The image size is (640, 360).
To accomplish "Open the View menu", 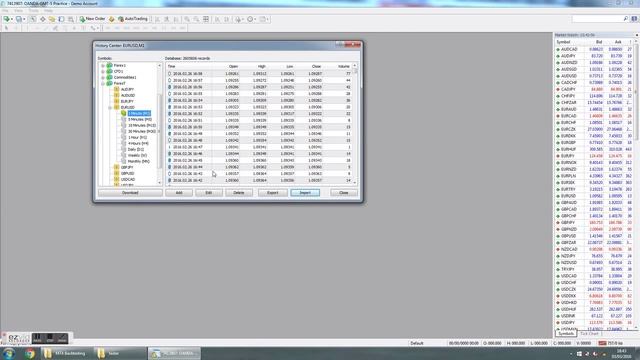I will click(x=19, y=11).
